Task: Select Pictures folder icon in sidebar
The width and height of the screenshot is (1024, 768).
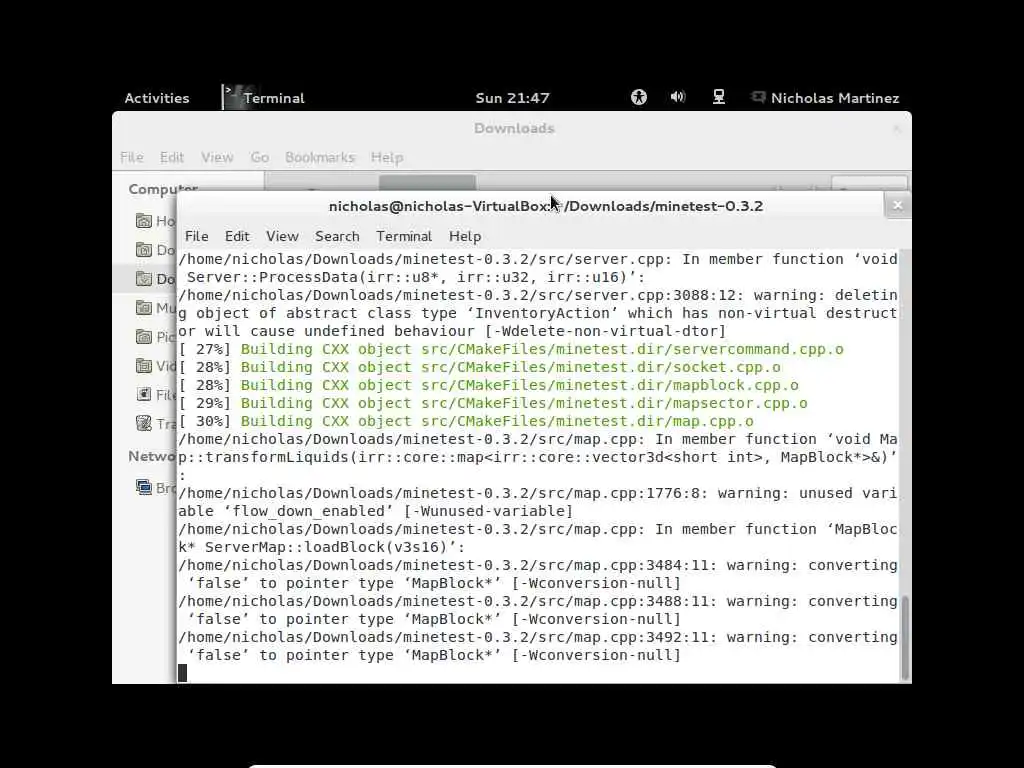Action: [144, 336]
